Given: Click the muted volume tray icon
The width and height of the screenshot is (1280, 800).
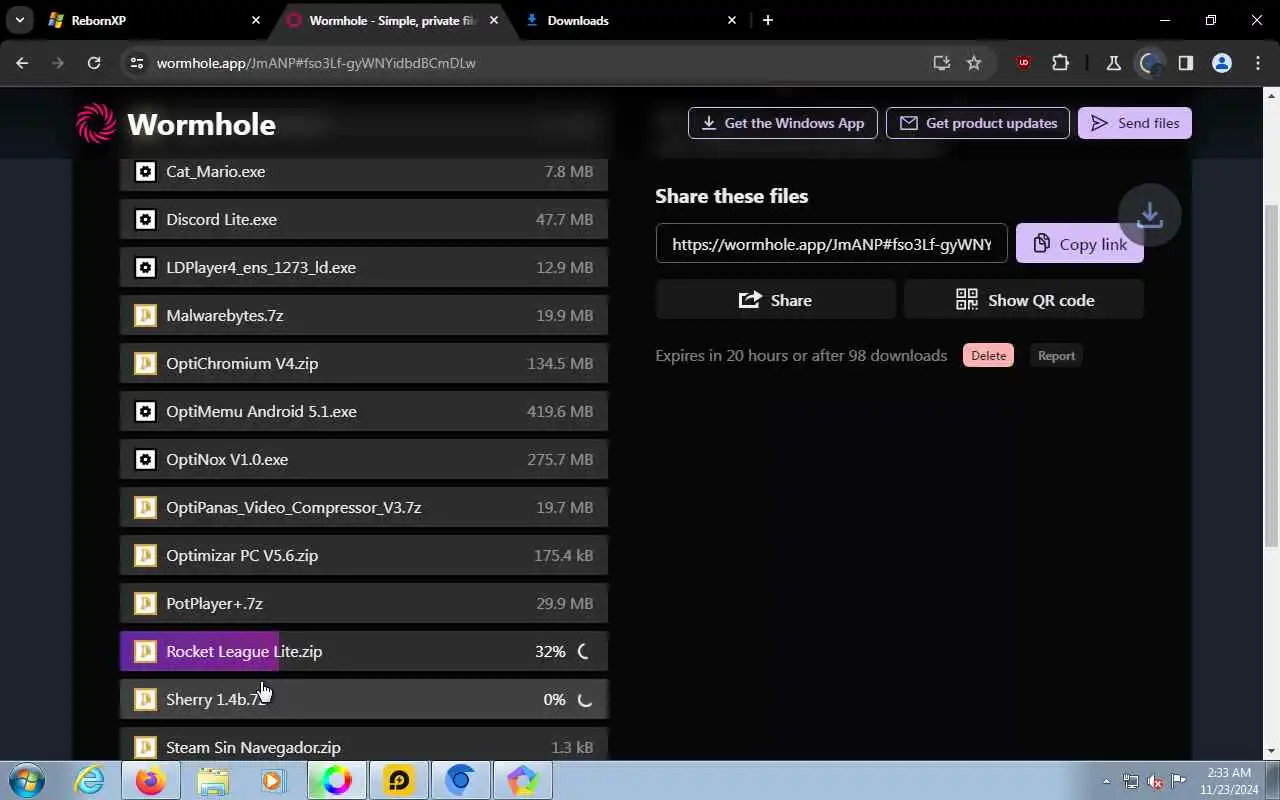Looking at the screenshot, I should [1155, 781].
